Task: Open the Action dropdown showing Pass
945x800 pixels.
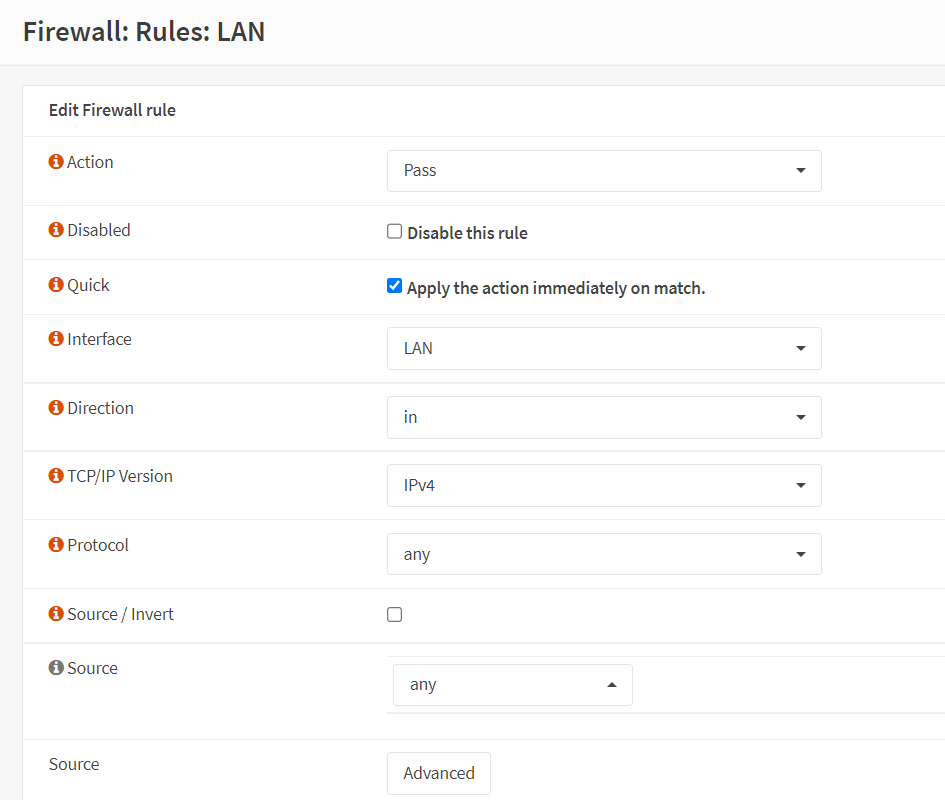Action: [x=604, y=171]
